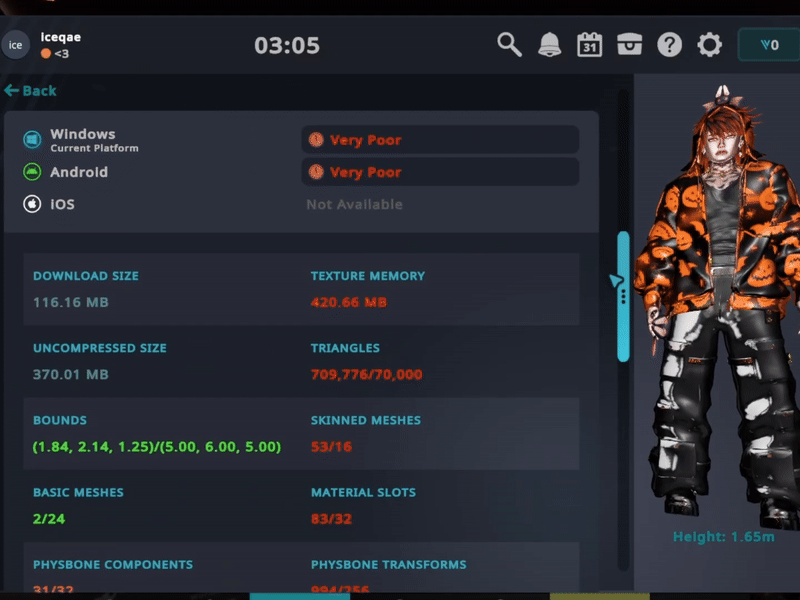This screenshot has width=800, height=600.
Task: Click the Windows 'Very Poor' rating bar
Action: click(x=440, y=140)
